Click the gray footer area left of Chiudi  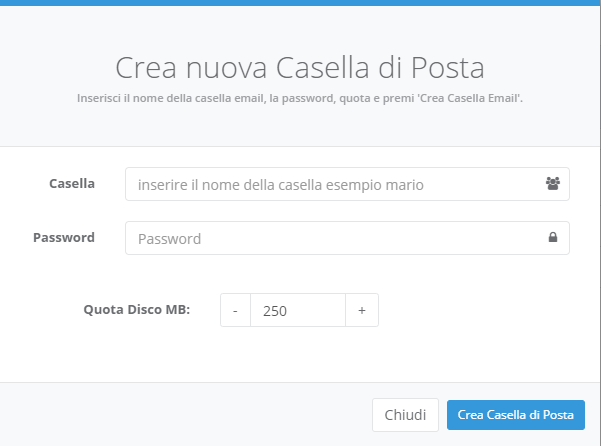pos(184,415)
